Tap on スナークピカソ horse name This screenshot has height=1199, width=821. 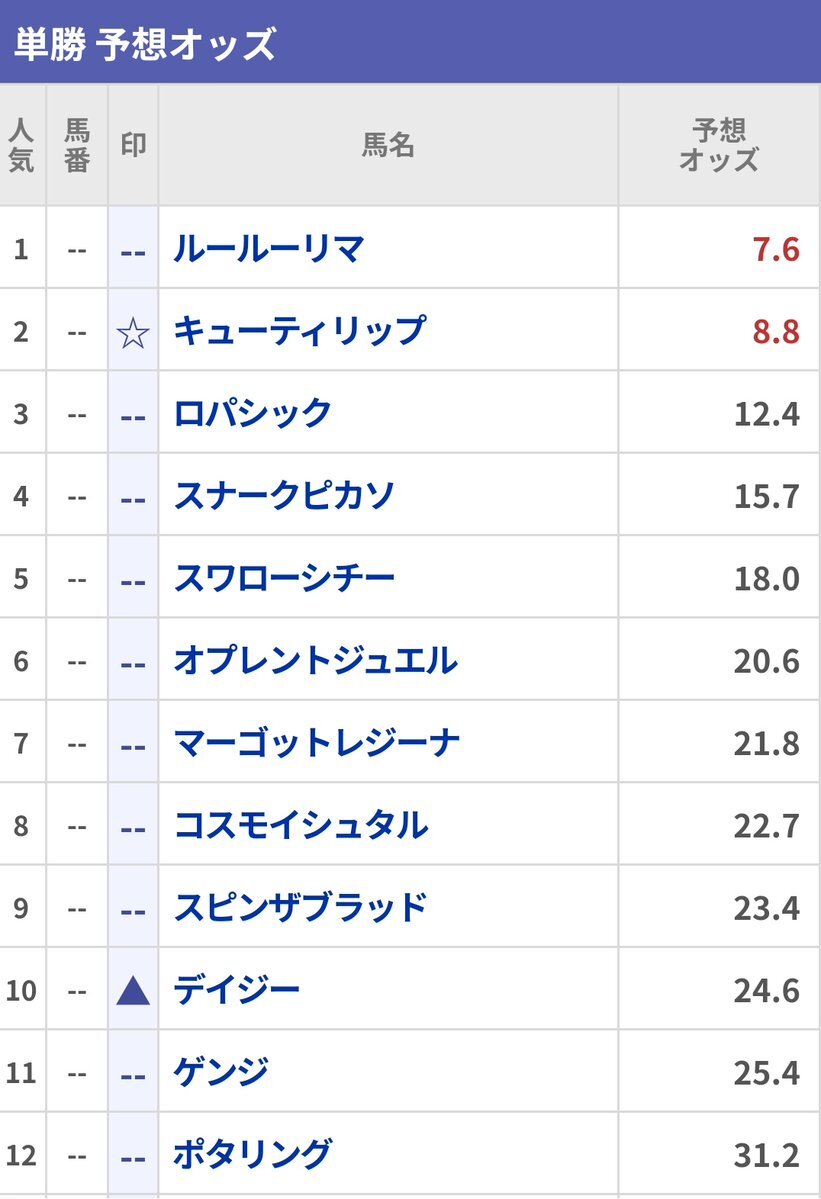tap(284, 495)
